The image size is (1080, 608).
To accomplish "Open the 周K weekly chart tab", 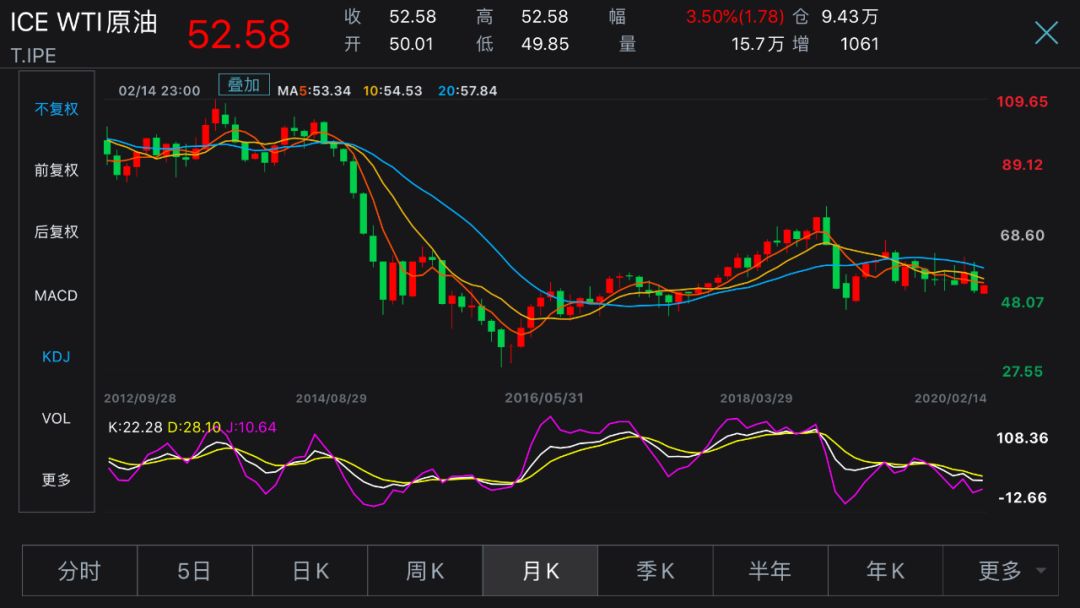I will [x=425, y=571].
